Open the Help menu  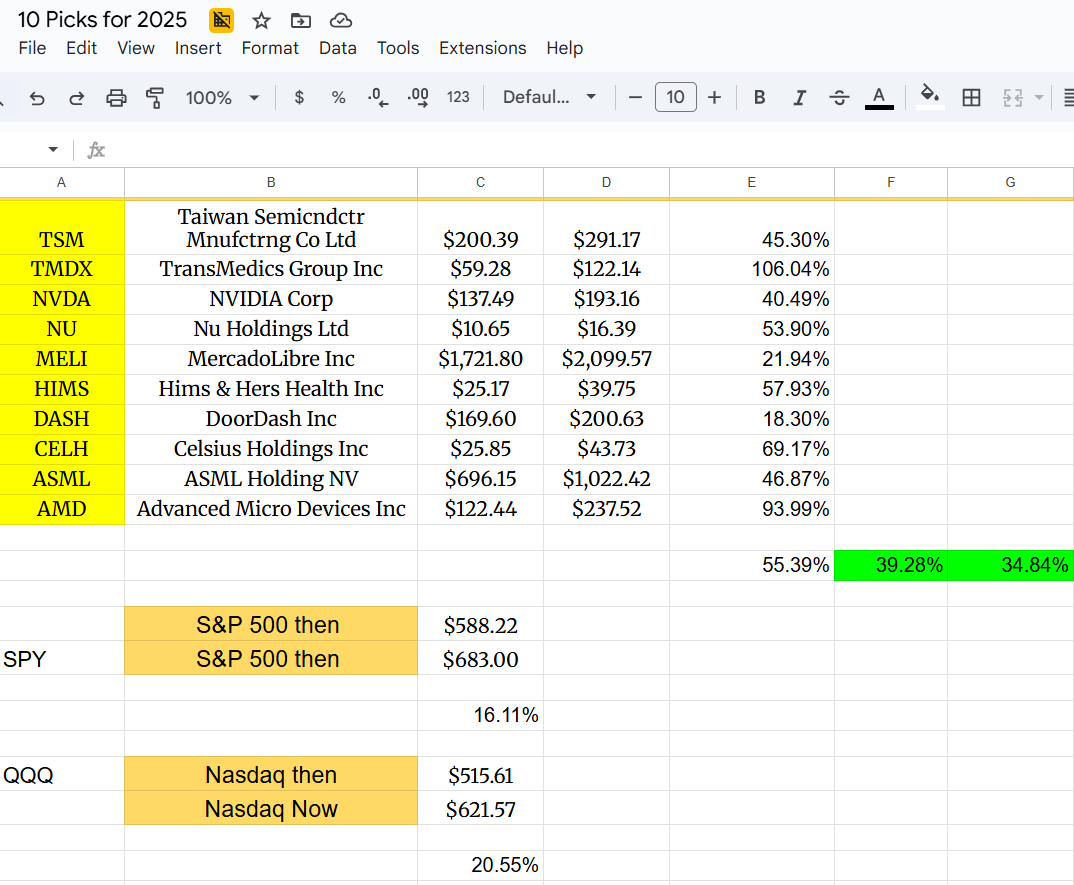pyautogui.click(x=564, y=48)
